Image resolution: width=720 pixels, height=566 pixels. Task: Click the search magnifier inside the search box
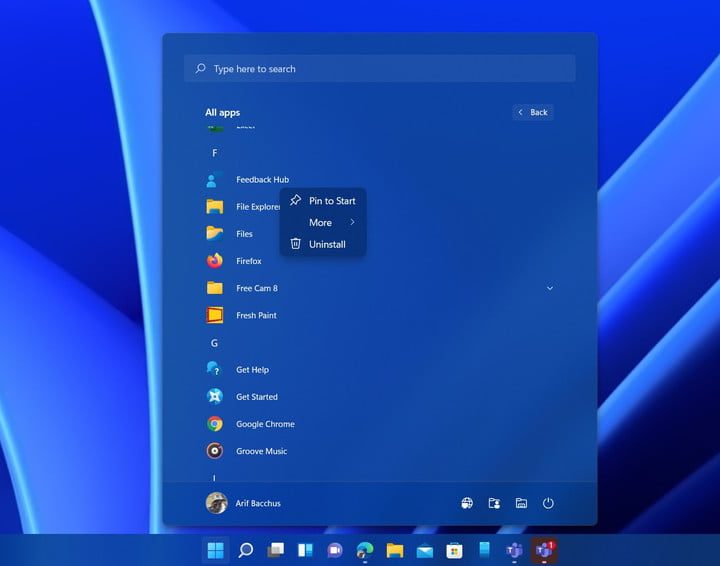(201, 68)
